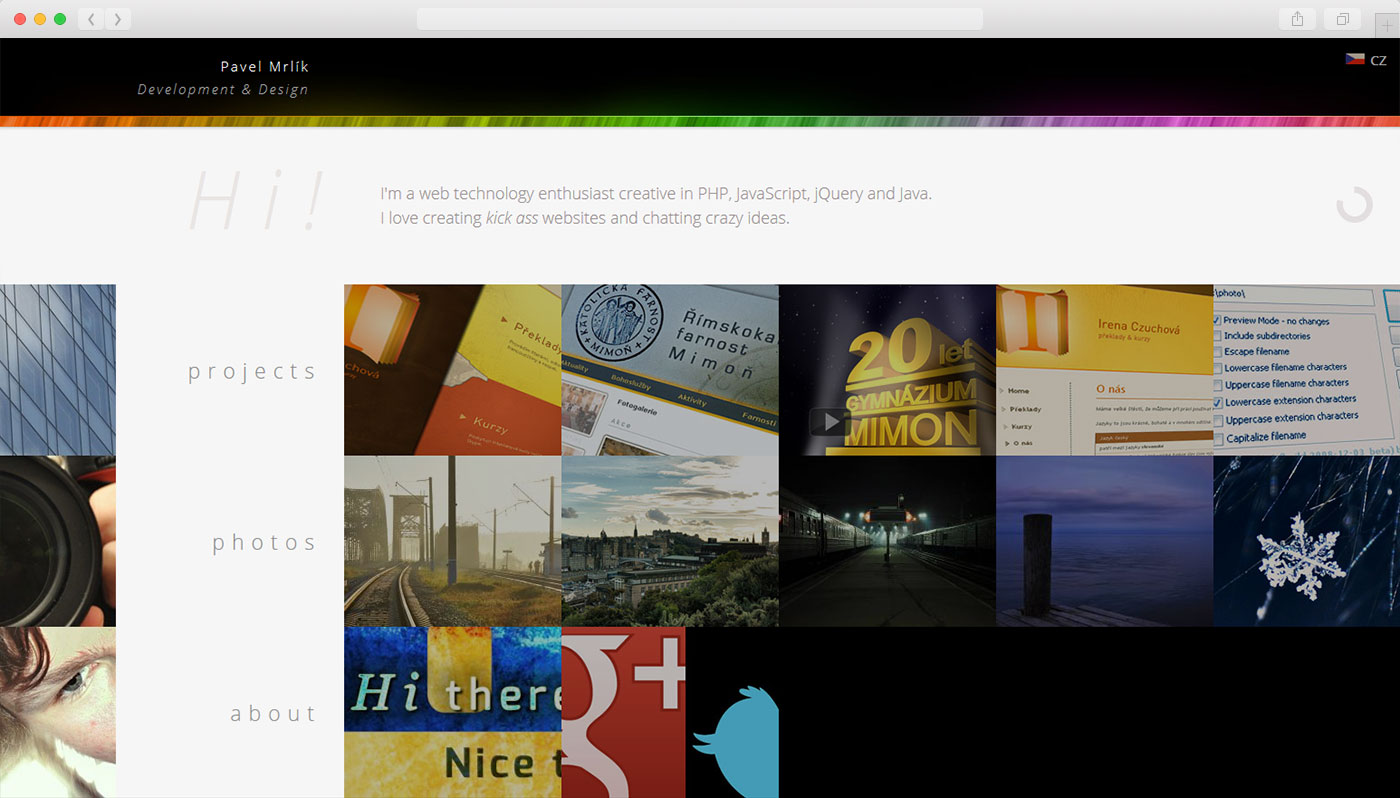Image resolution: width=1400 pixels, height=798 pixels.
Task: Switch language via CZ link
Action: (x=1378, y=61)
